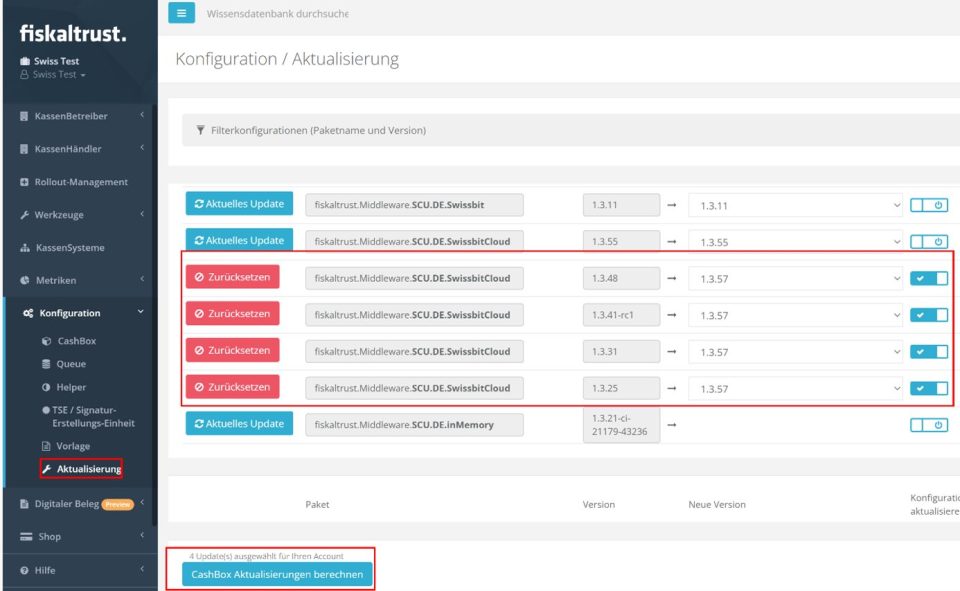Click the Metriken chart icon

coord(24,280)
